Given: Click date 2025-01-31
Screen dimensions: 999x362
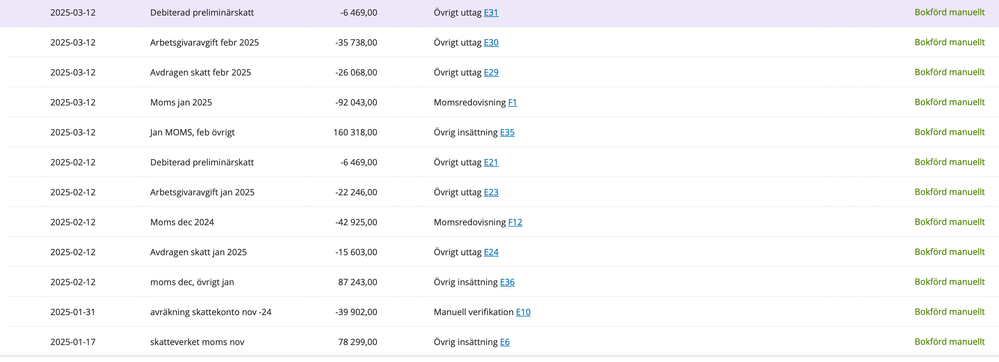Looking at the screenshot, I should coord(73,312).
